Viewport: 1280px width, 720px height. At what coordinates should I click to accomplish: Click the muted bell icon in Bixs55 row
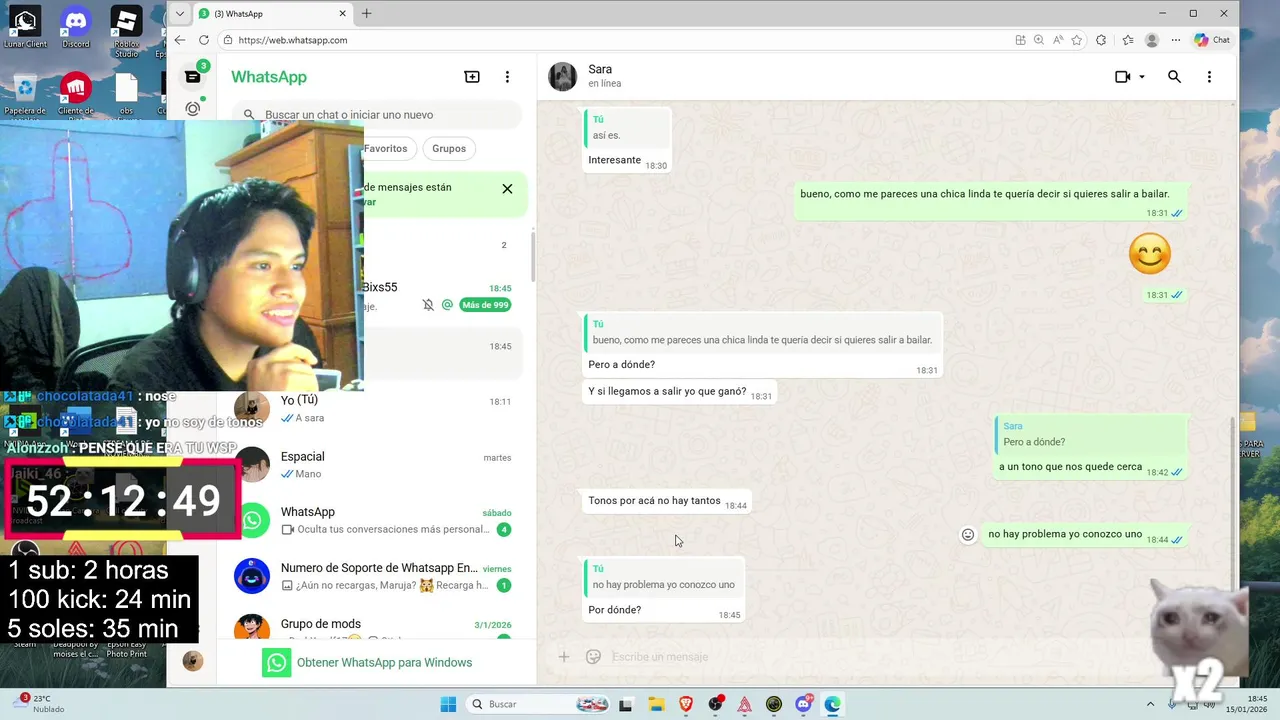(428, 305)
